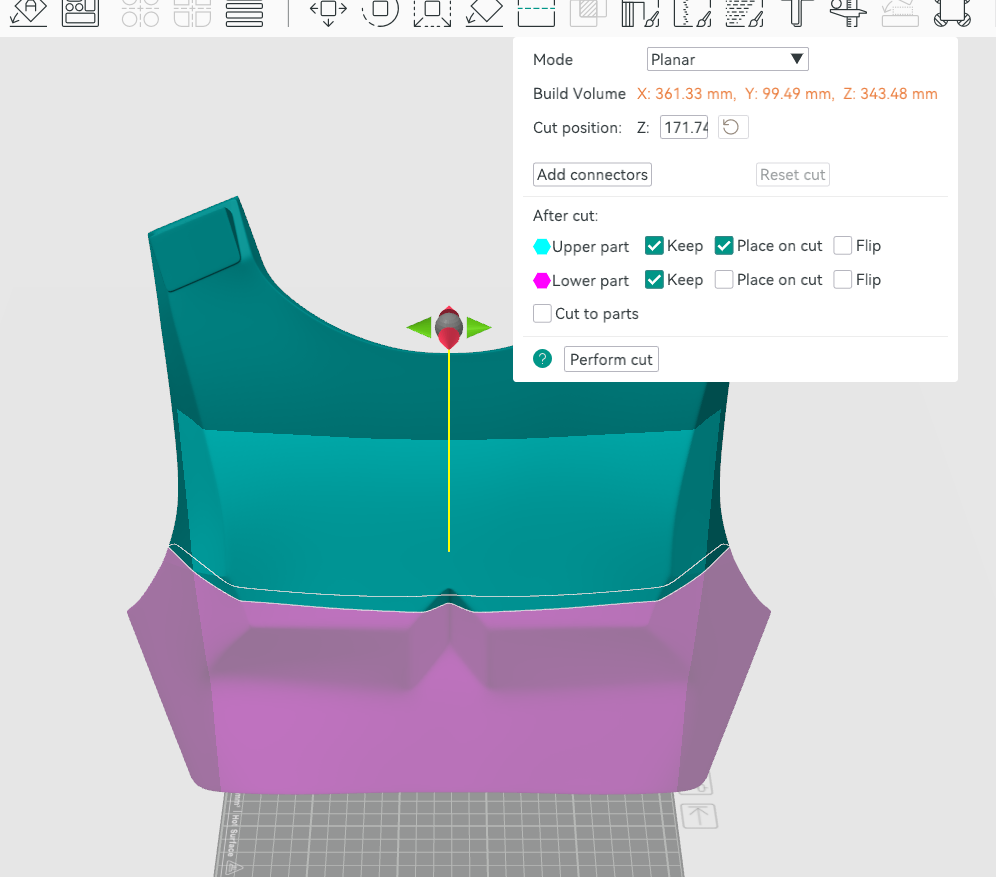Click the reset icon beside the Z field

click(732, 126)
